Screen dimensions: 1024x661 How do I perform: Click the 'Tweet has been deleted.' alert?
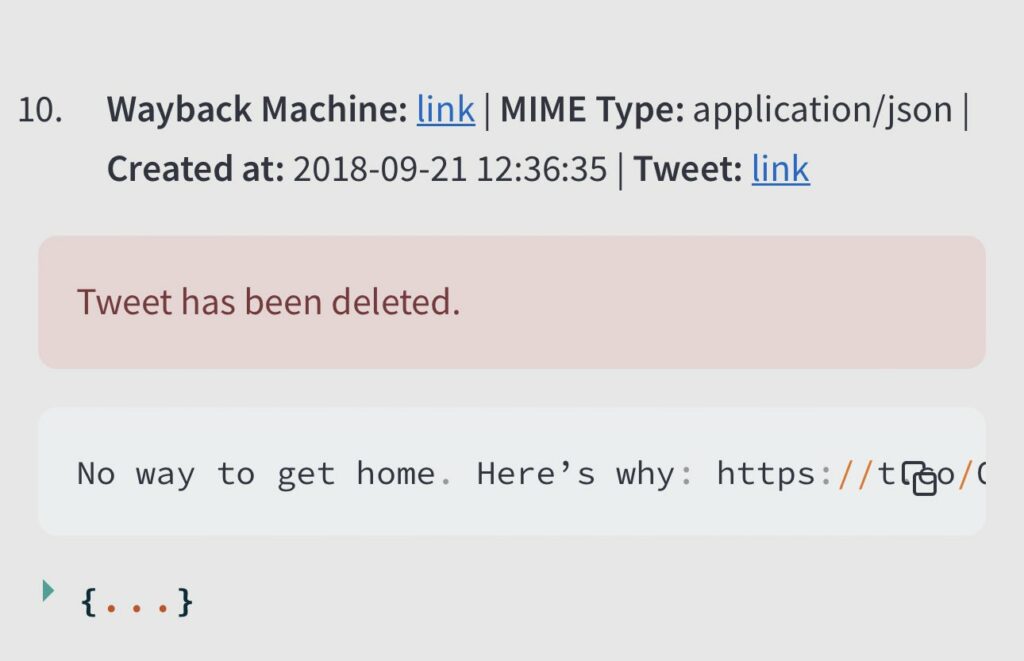[511, 302]
